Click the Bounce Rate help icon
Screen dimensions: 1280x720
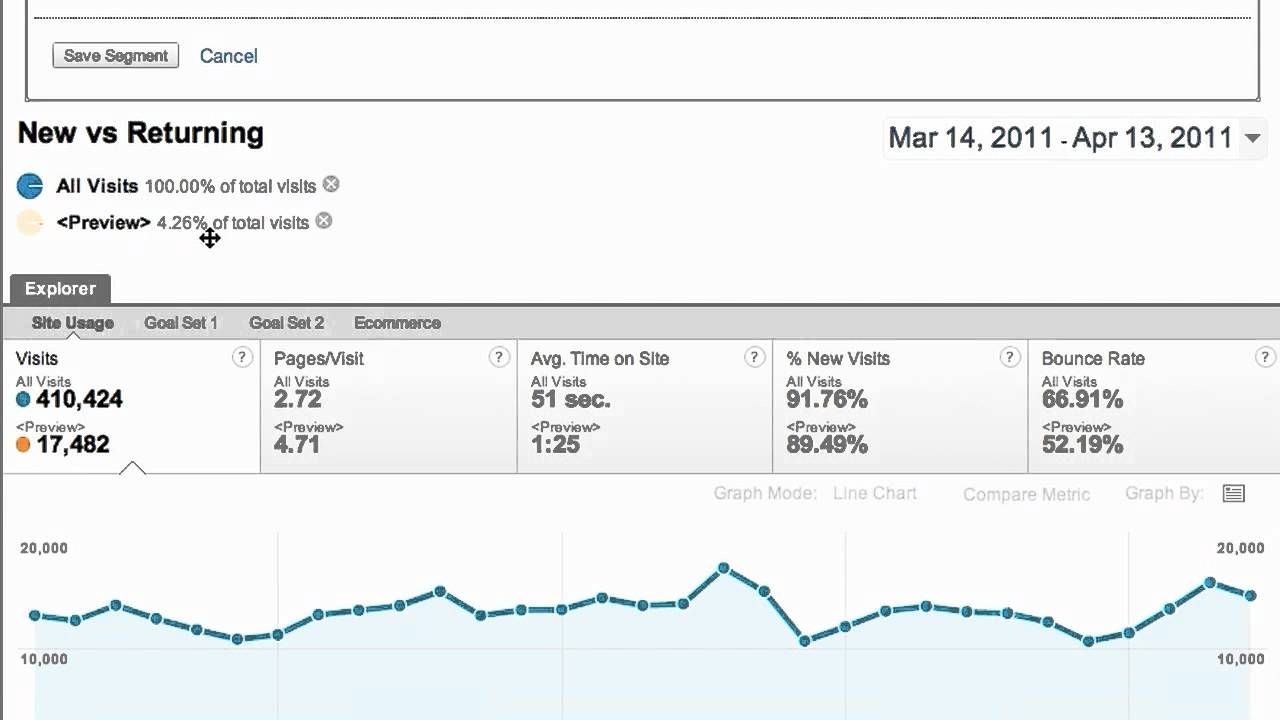(1266, 358)
